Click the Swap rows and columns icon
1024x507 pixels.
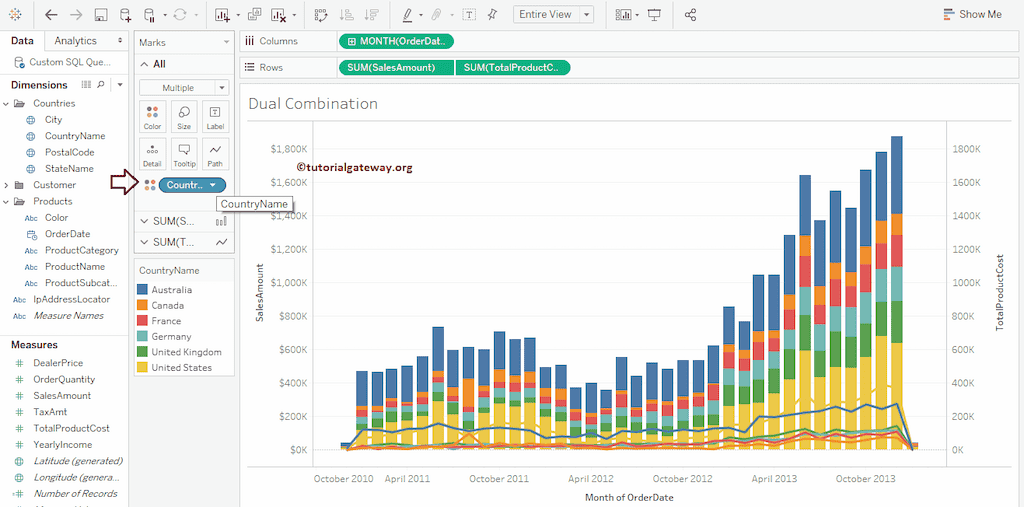321,15
